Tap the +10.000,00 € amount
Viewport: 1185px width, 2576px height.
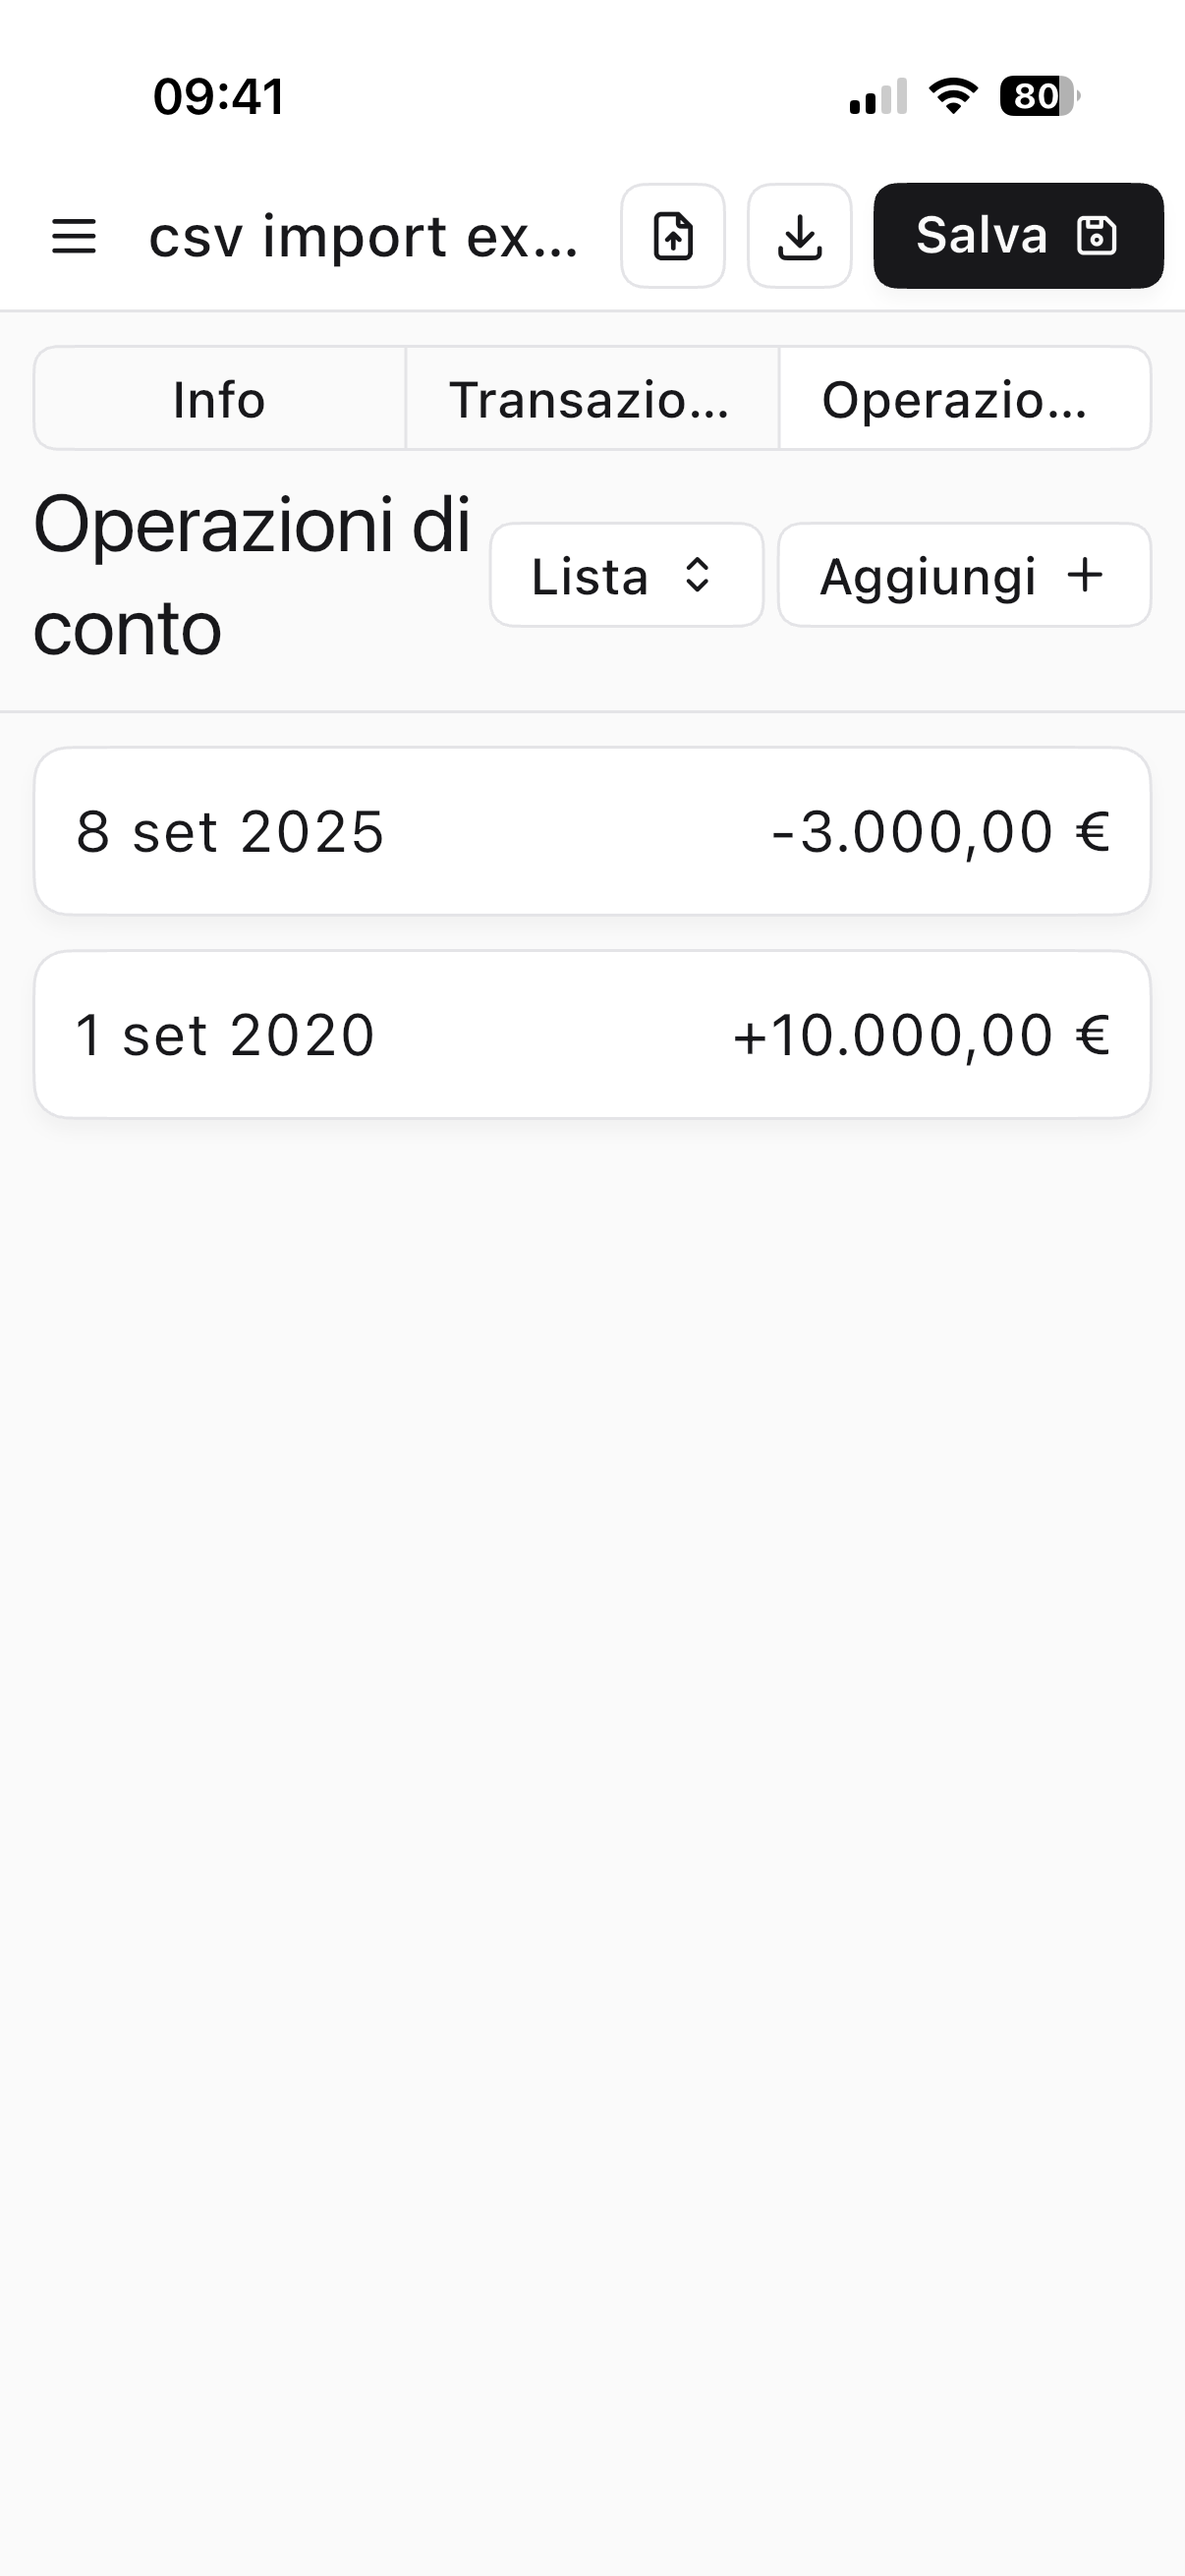pyautogui.click(x=920, y=1034)
